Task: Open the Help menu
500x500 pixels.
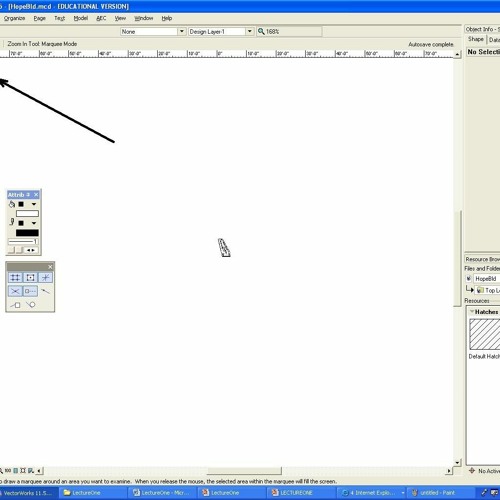Action: tap(167, 18)
